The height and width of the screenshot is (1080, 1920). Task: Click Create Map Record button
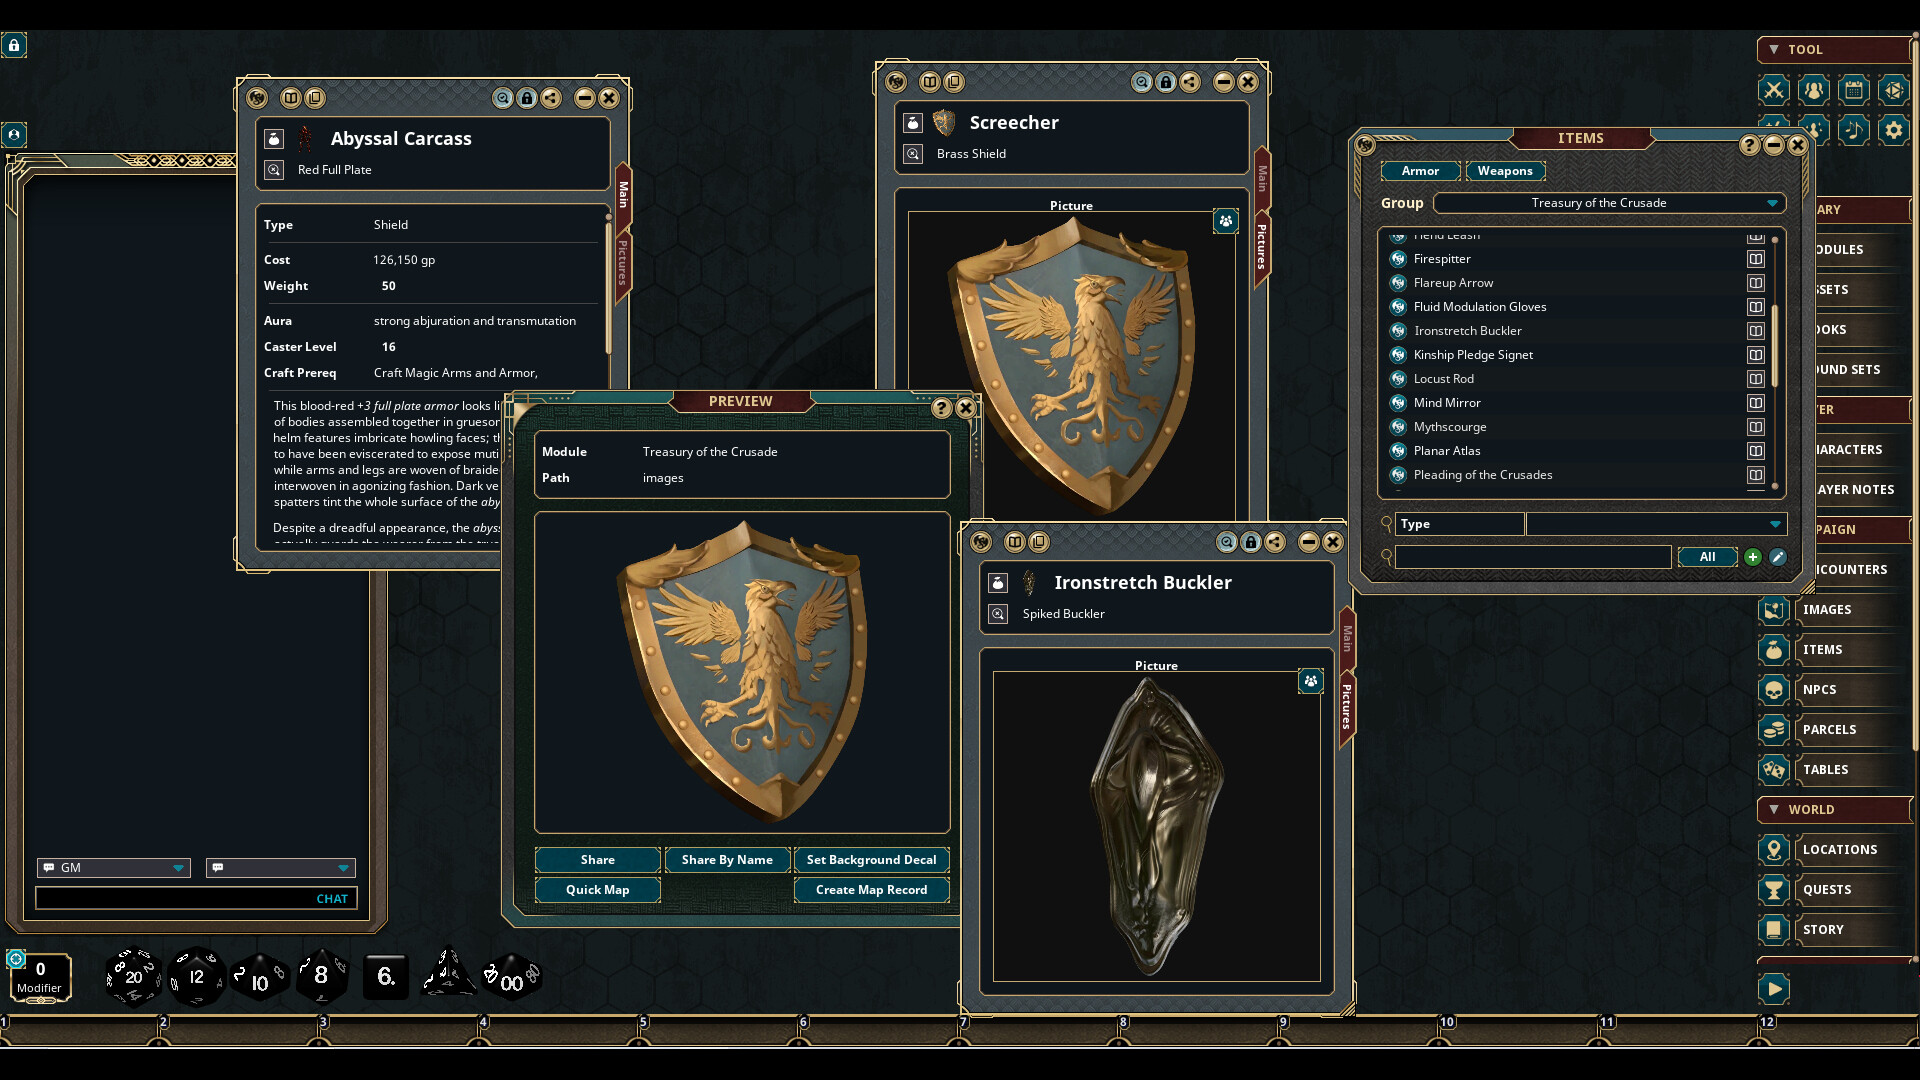pyautogui.click(x=871, y=890)
